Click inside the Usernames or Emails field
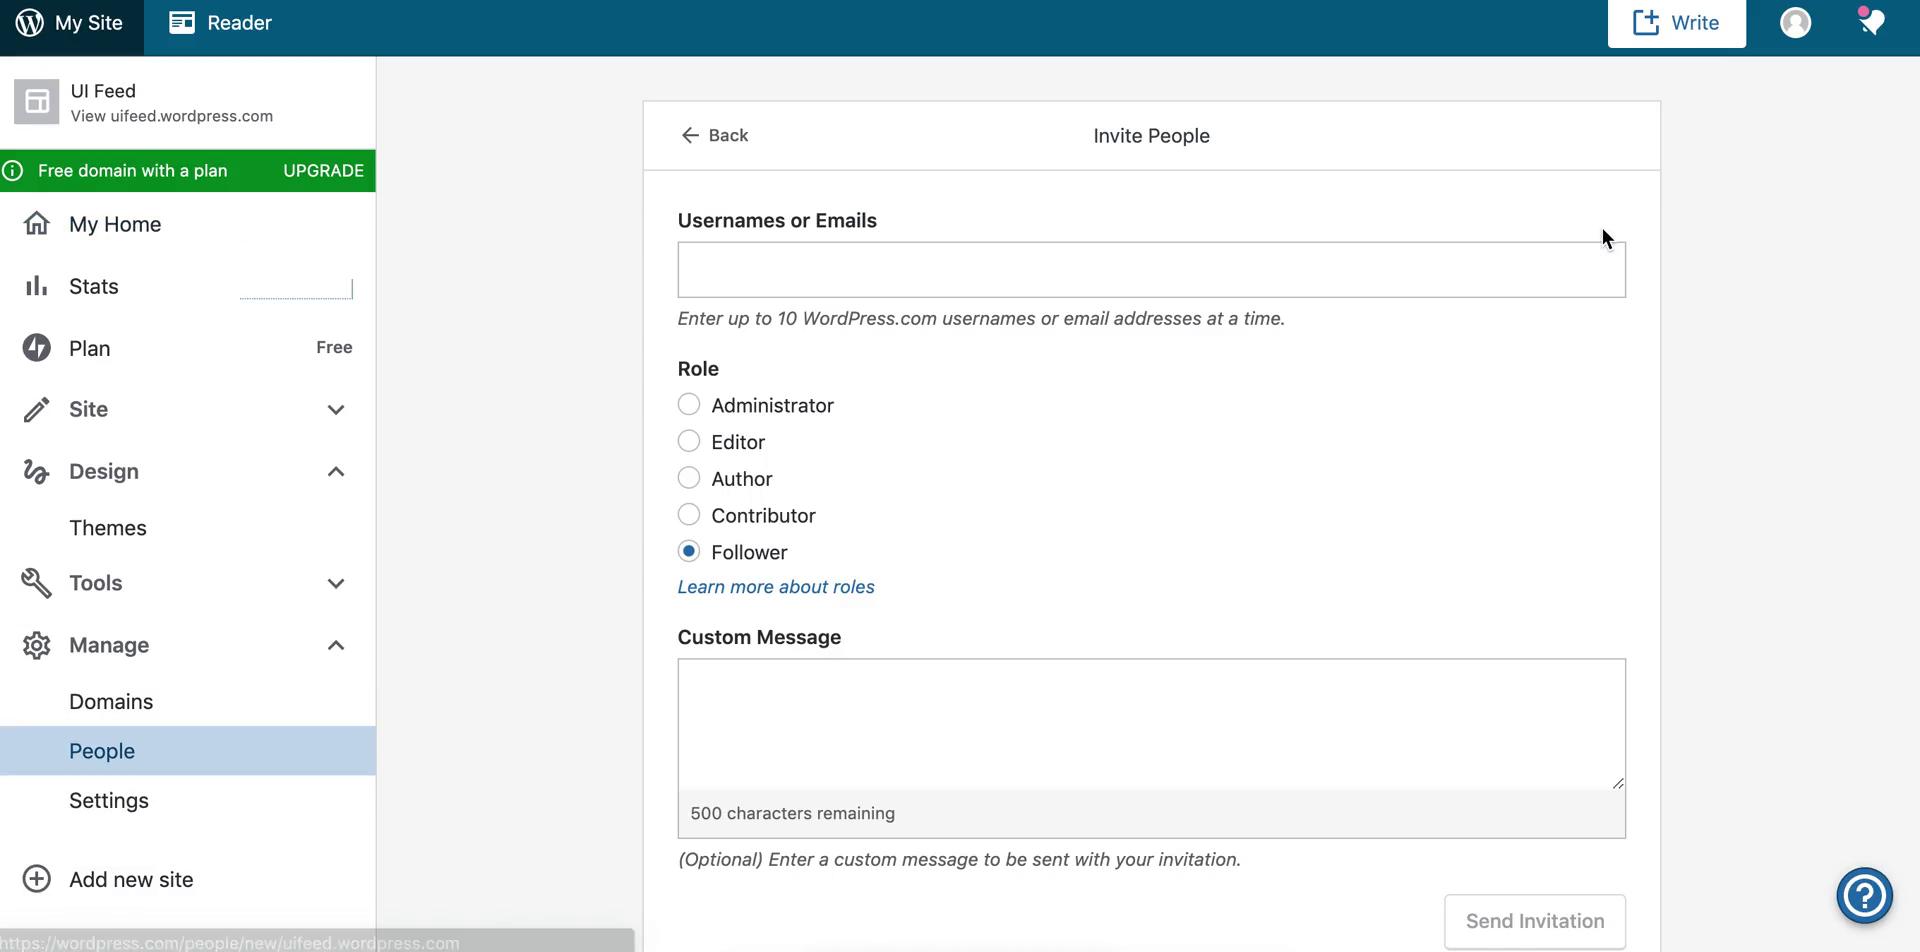Viewport: 1920px width, 952px height. pos(1150,269)
